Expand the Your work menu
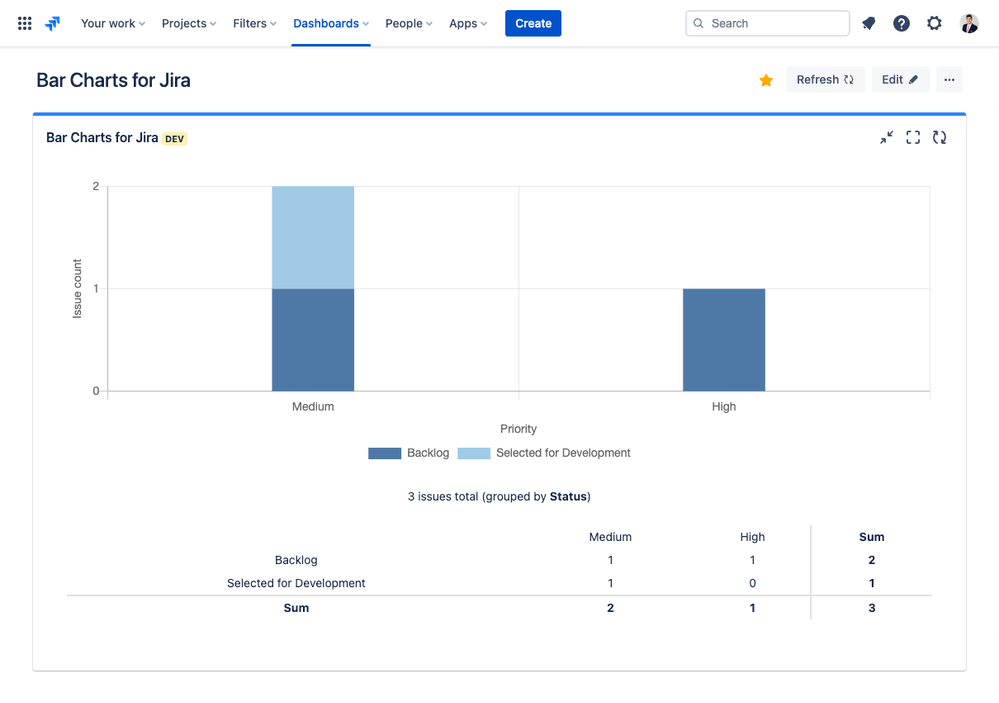Image resolution: width=999 pixels, height=703 pixels. (113, 24)
